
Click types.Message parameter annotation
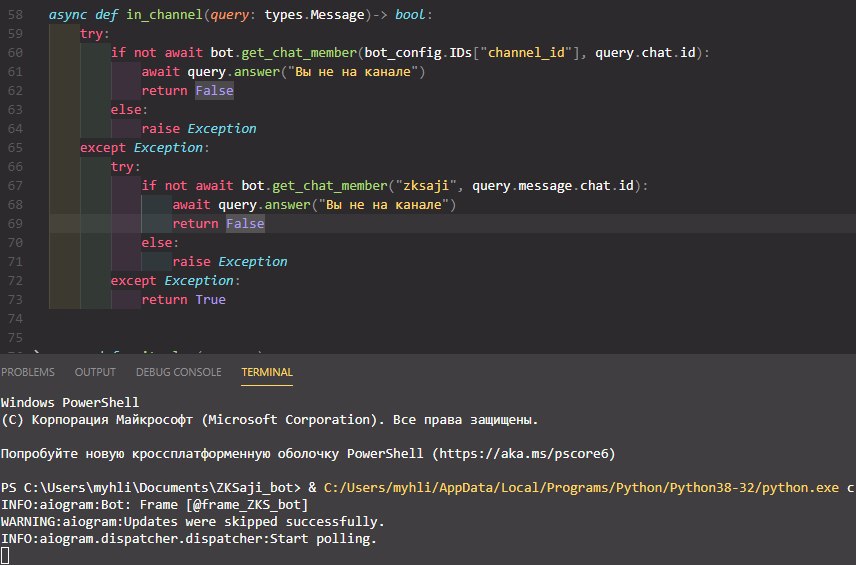pos(314,15)
